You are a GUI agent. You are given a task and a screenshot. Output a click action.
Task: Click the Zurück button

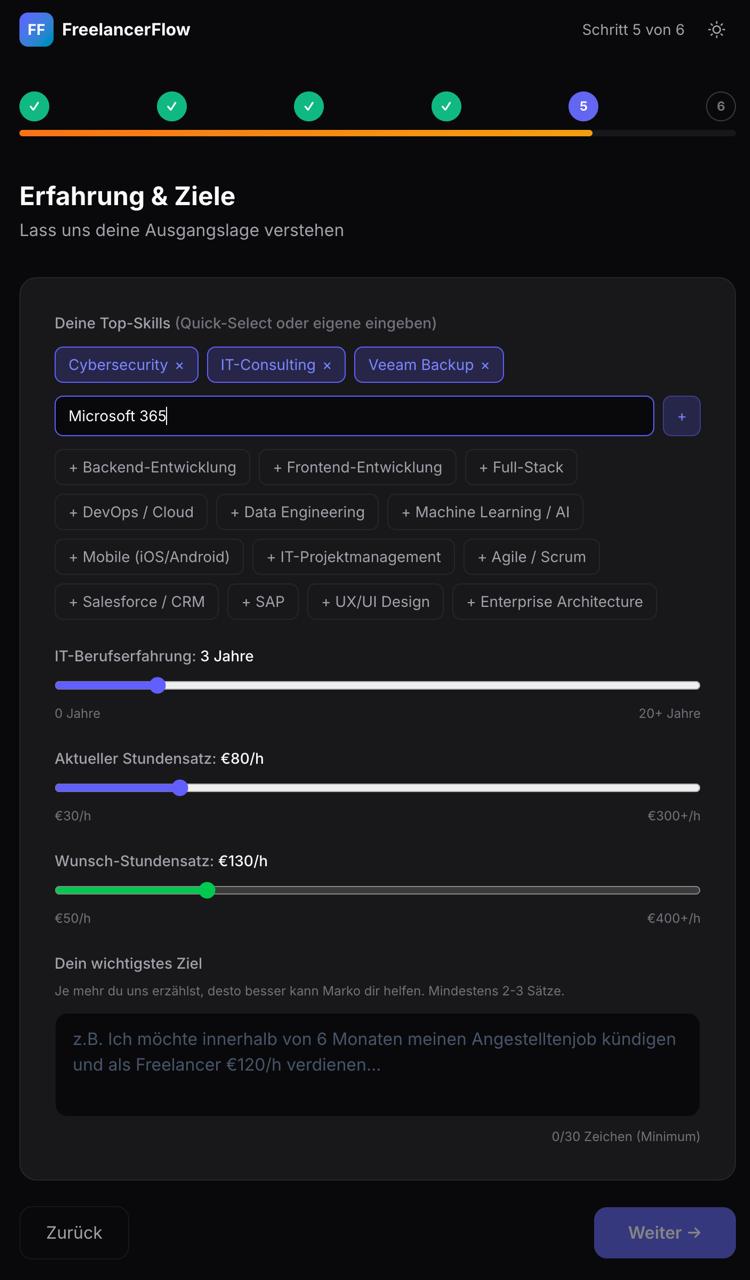[x=74, y=1233]
